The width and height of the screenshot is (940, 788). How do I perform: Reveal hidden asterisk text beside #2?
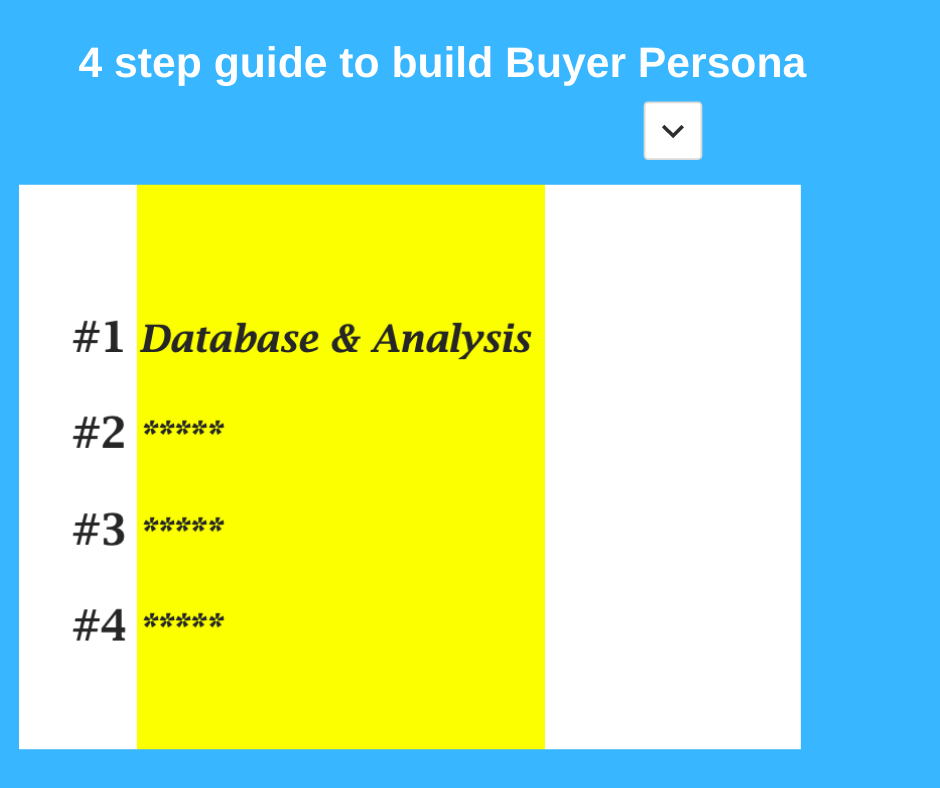[183, 428]
